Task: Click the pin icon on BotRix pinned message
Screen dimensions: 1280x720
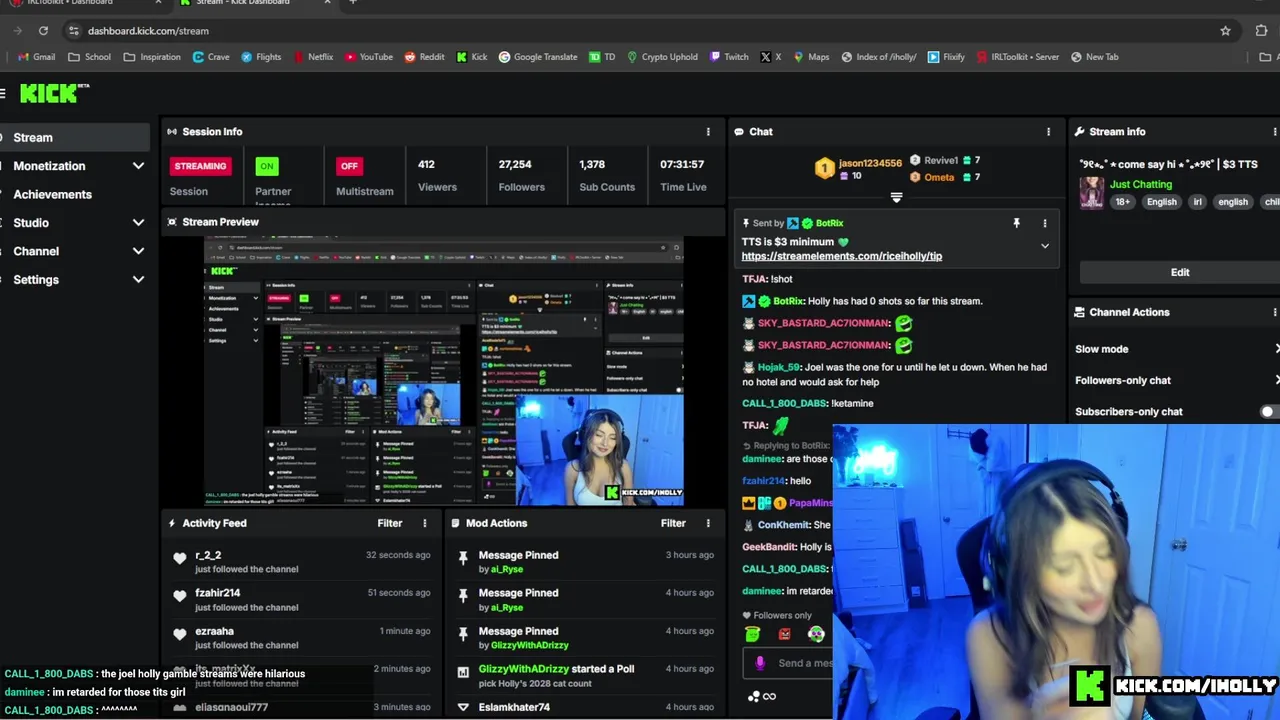Action: click(x=1016, y=223)
